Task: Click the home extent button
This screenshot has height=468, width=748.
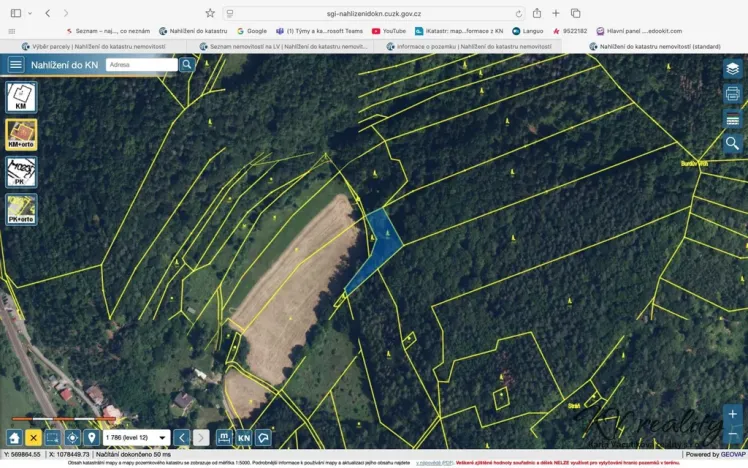Action: (14, 438)
